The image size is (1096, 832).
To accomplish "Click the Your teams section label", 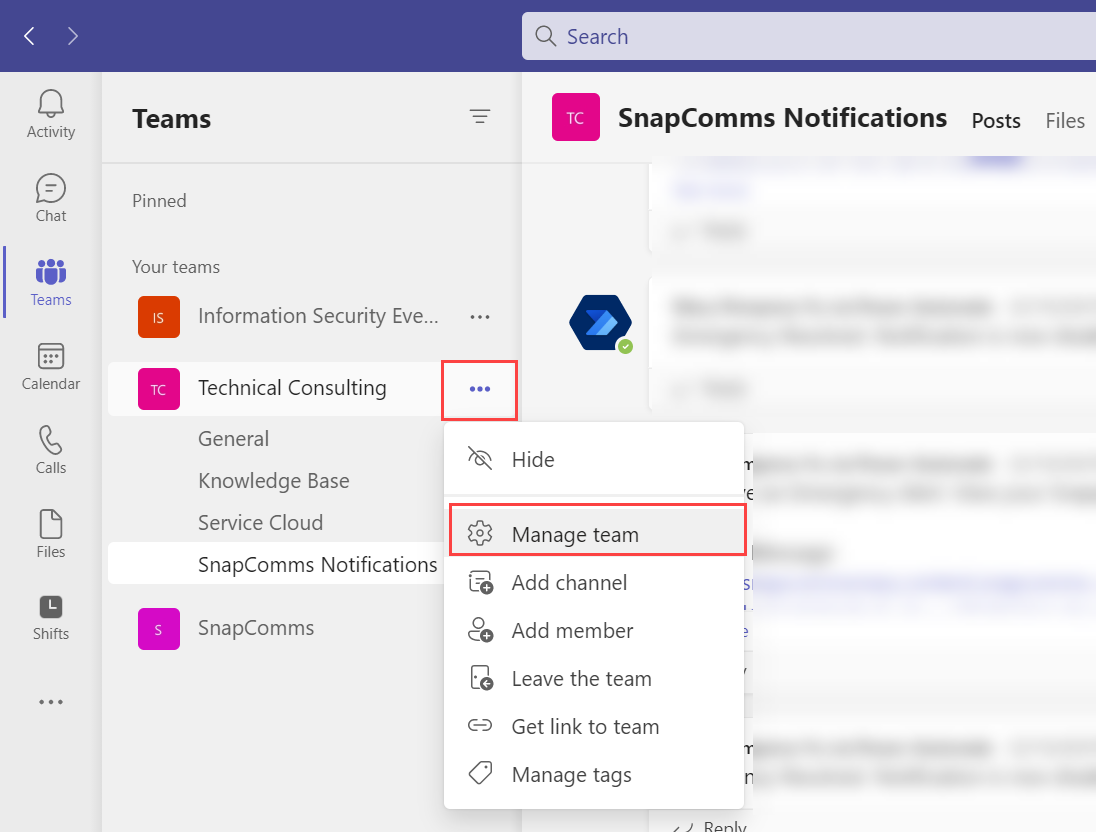I will pos(176,267).
